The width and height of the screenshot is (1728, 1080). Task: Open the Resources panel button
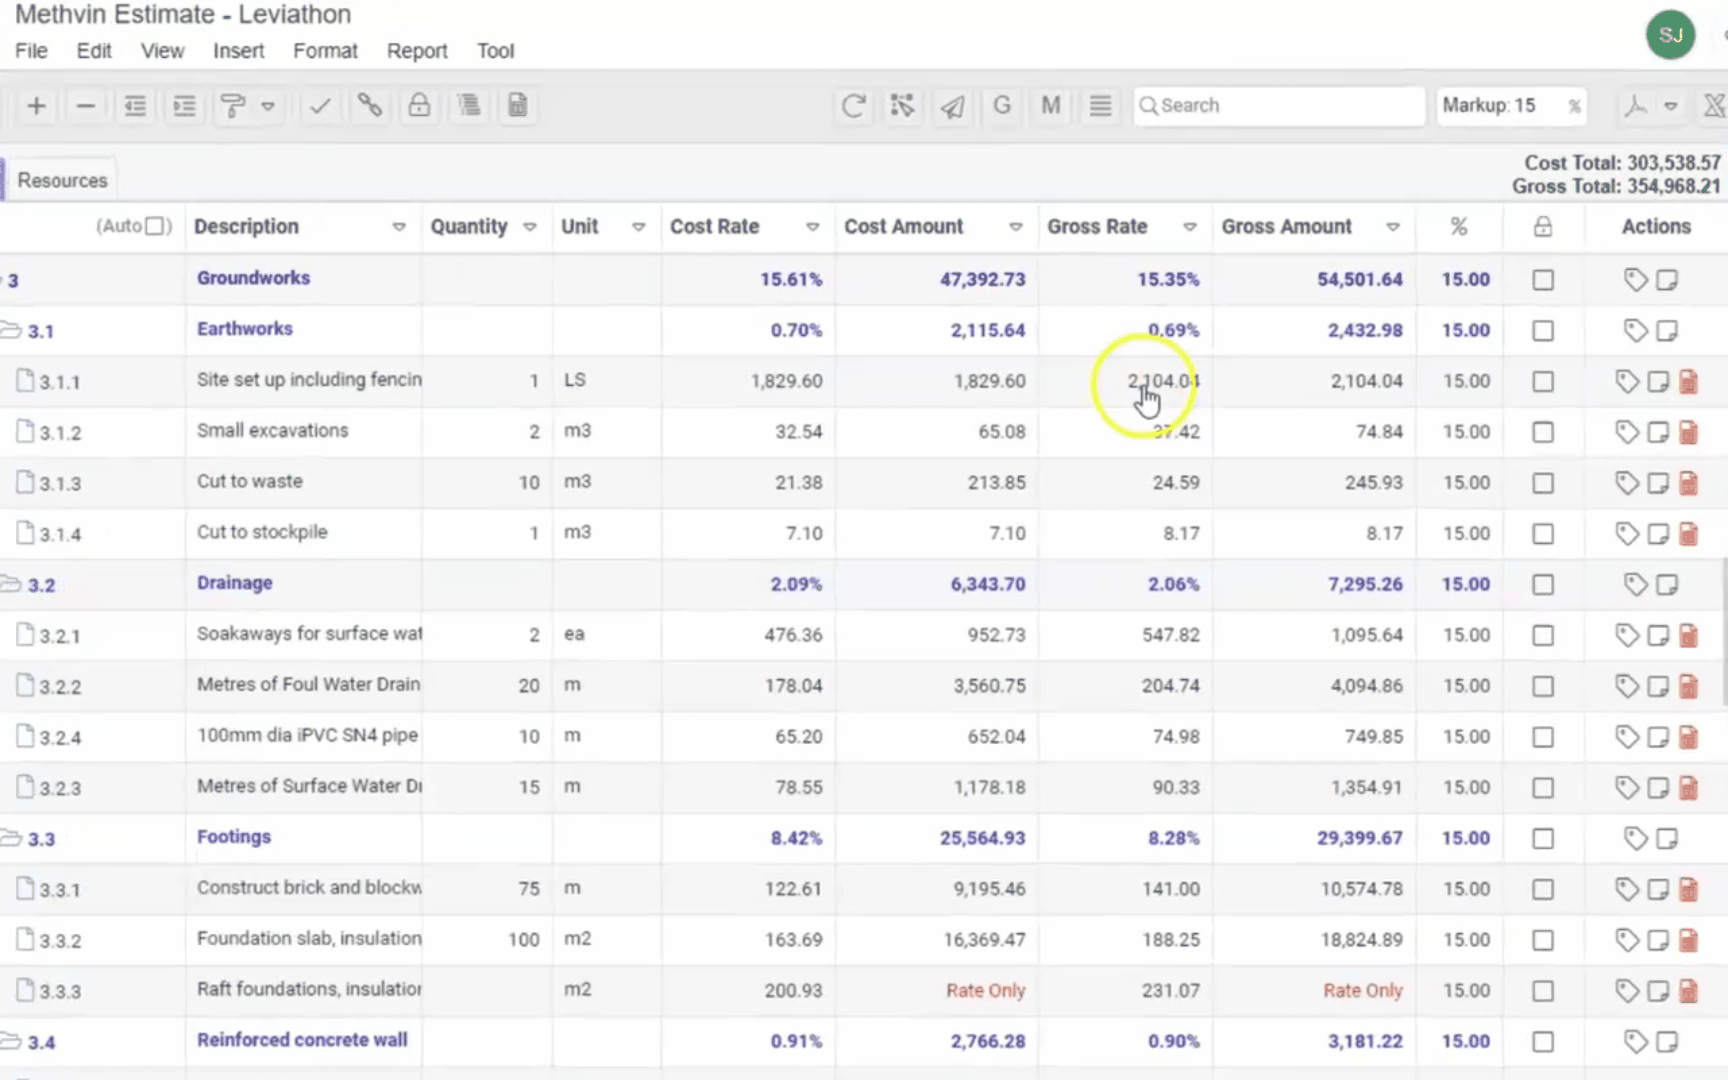coord(62,181)
